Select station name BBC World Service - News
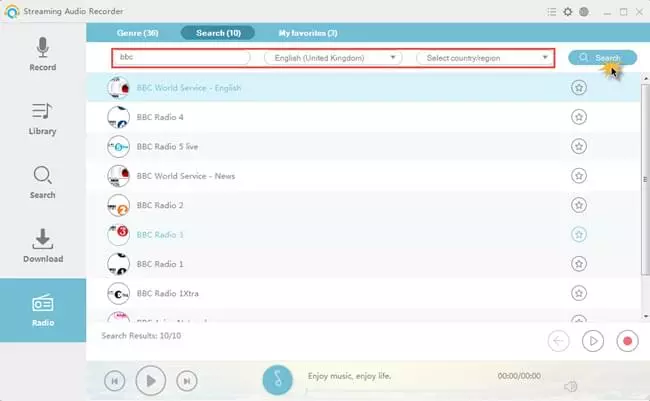Viewport: 650px width, 401px height. tap(186, 176)
